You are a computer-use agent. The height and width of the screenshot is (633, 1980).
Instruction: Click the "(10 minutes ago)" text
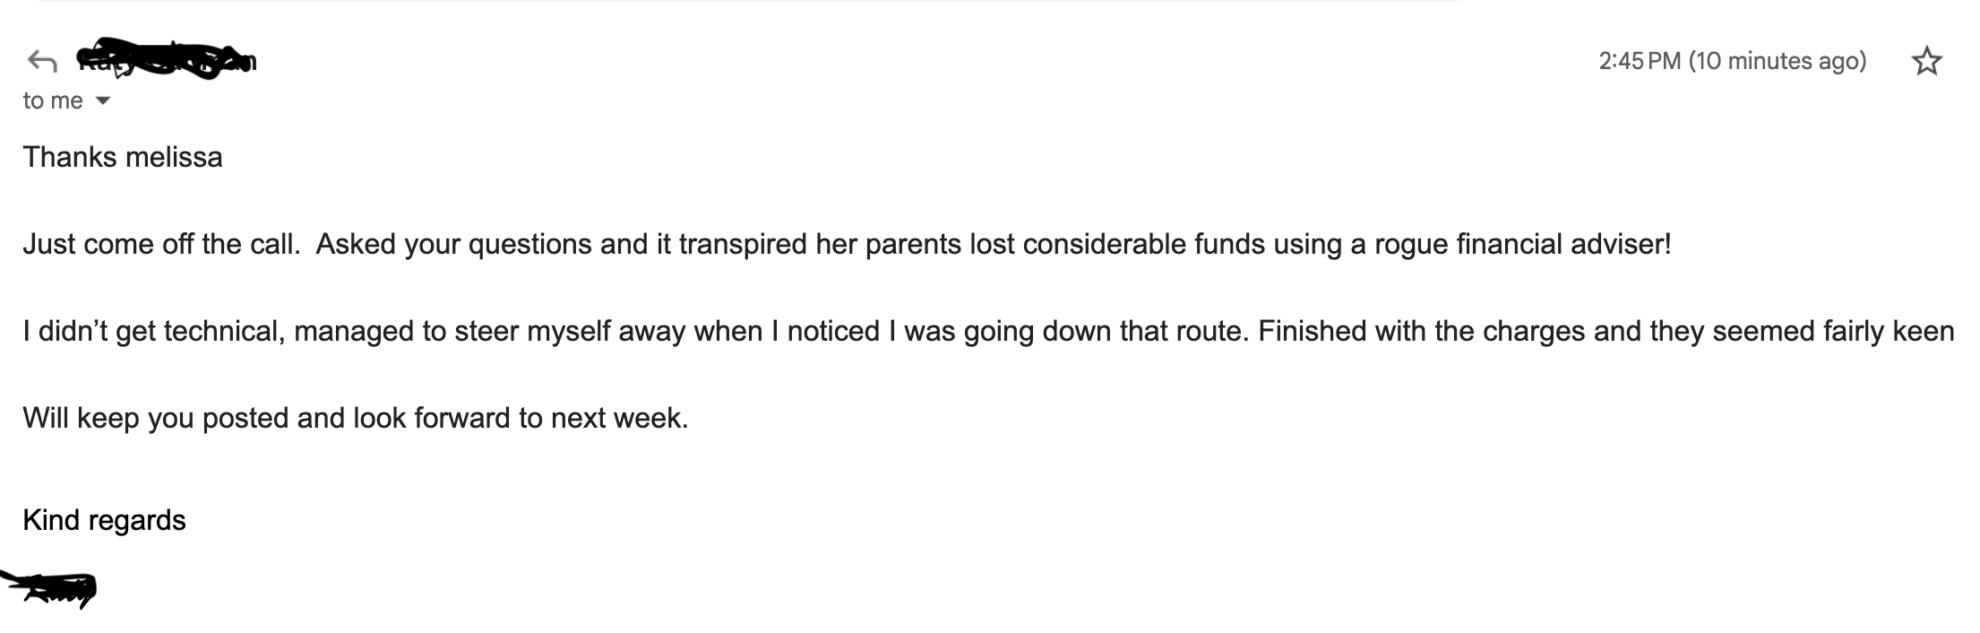coord(1777,61)
